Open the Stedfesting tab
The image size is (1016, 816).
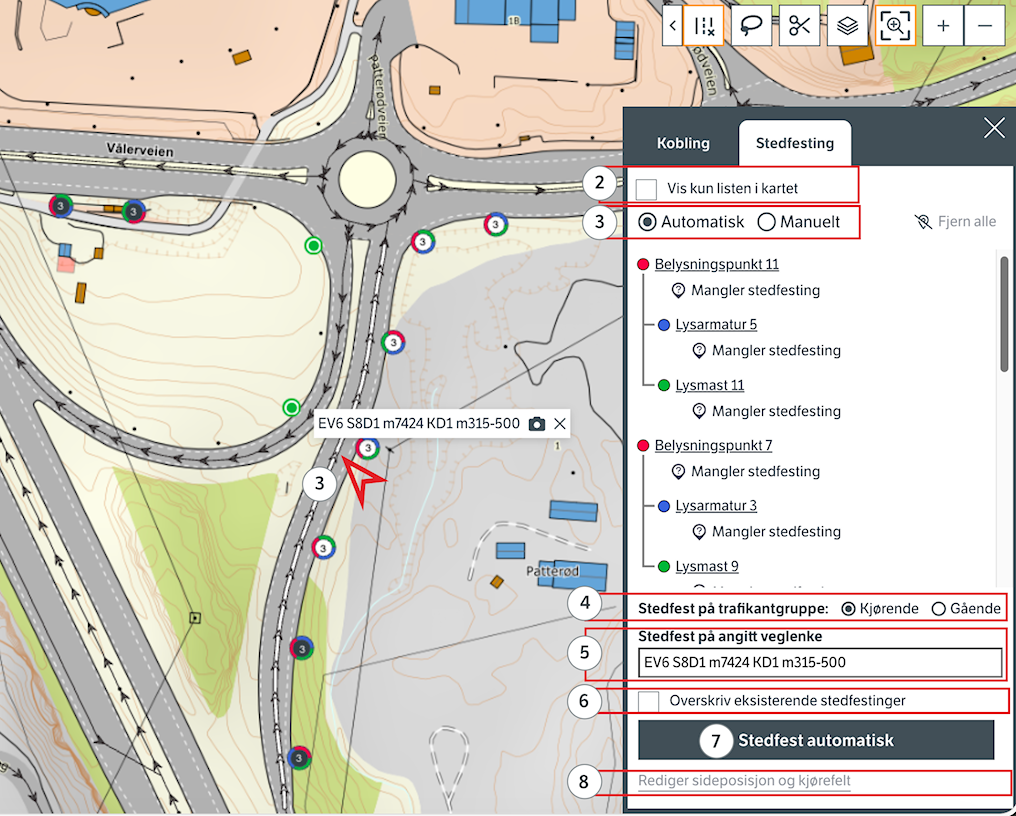[795, 143]
